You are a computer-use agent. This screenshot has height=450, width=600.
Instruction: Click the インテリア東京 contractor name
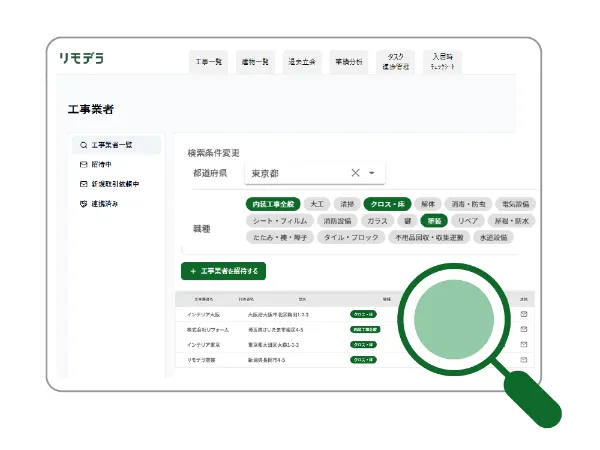(203, 345)
